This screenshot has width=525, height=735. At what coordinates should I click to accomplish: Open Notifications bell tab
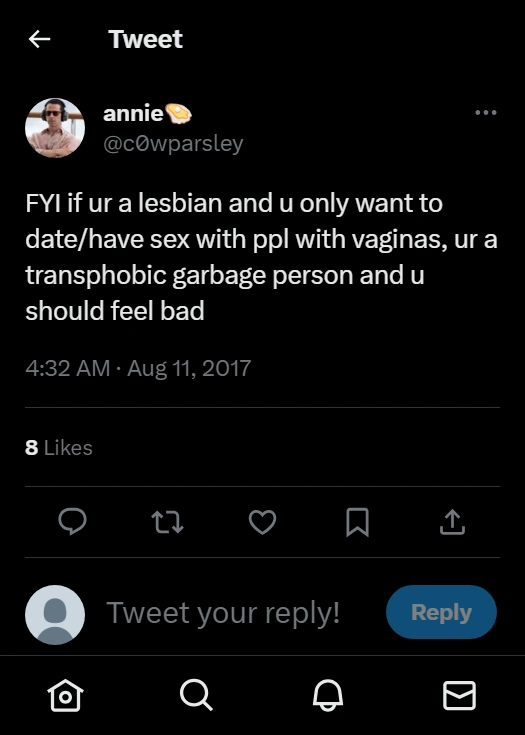tap(328, 695)
